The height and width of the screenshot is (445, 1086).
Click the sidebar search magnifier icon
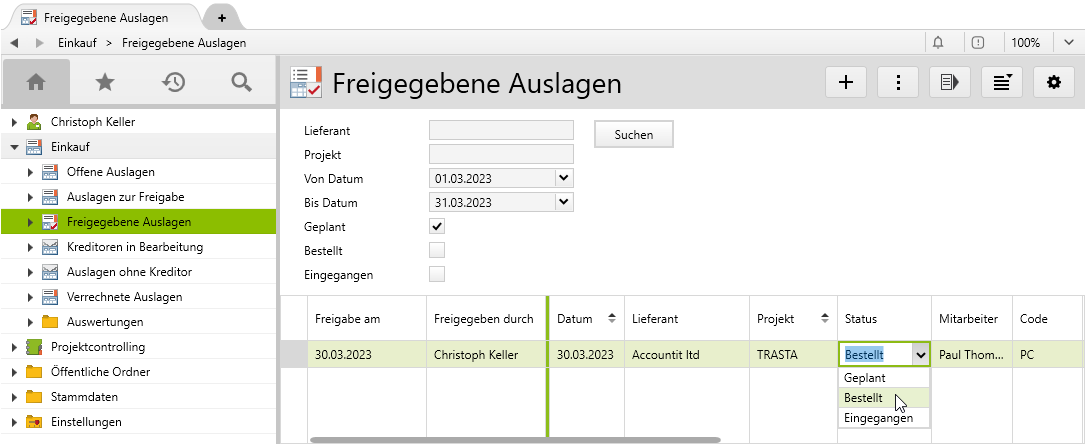[241, 83]
